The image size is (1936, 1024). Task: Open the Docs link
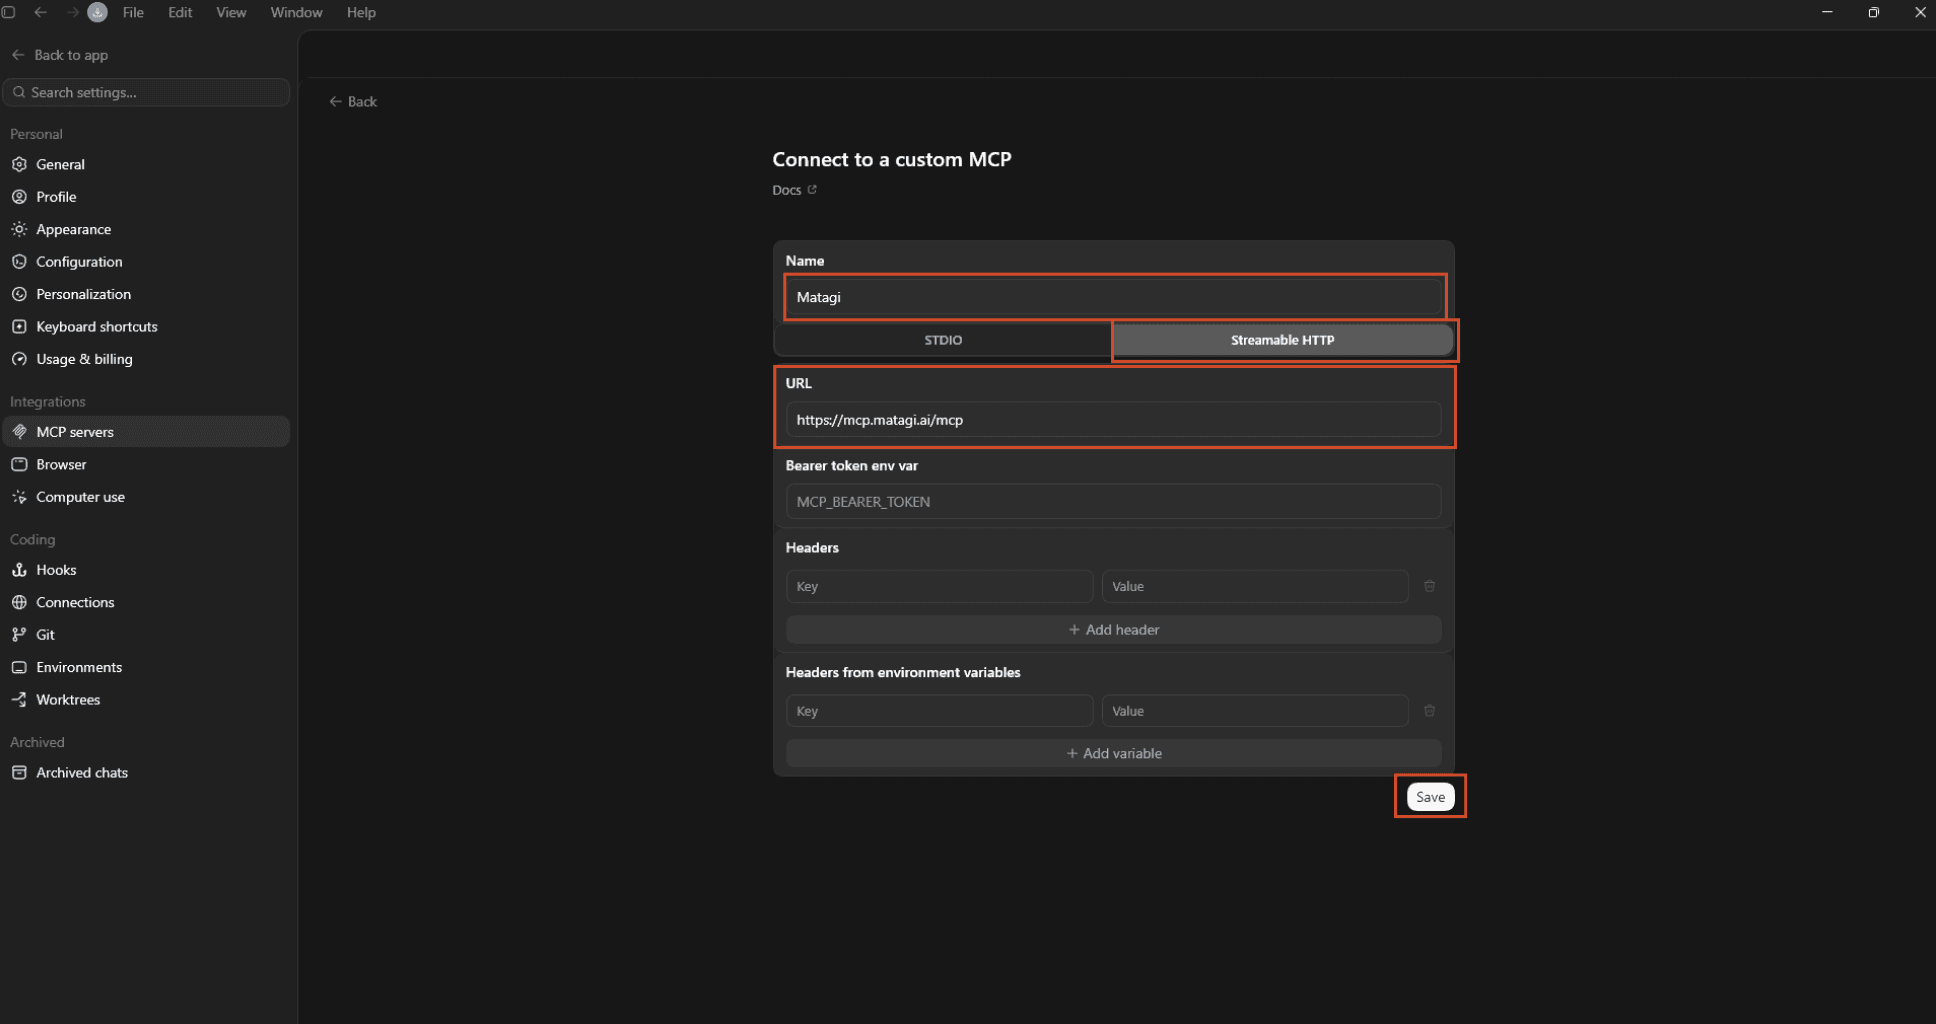point(794,190)
